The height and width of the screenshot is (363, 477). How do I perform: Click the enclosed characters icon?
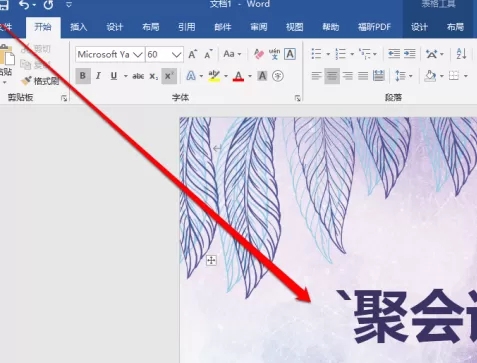pyautogui.click(x=278, y=76)
